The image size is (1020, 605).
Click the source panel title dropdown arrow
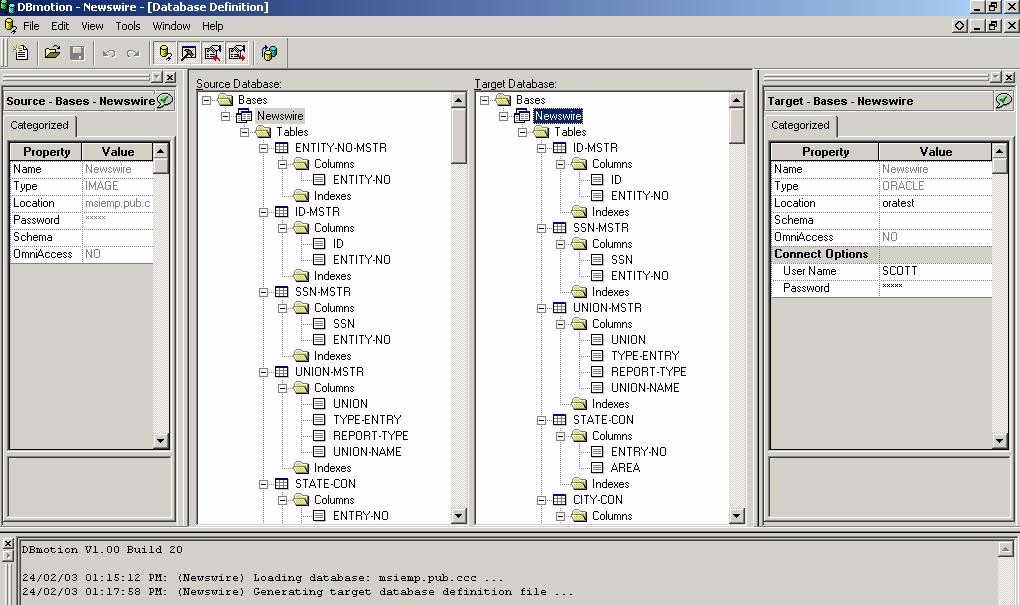coord(157,77)
